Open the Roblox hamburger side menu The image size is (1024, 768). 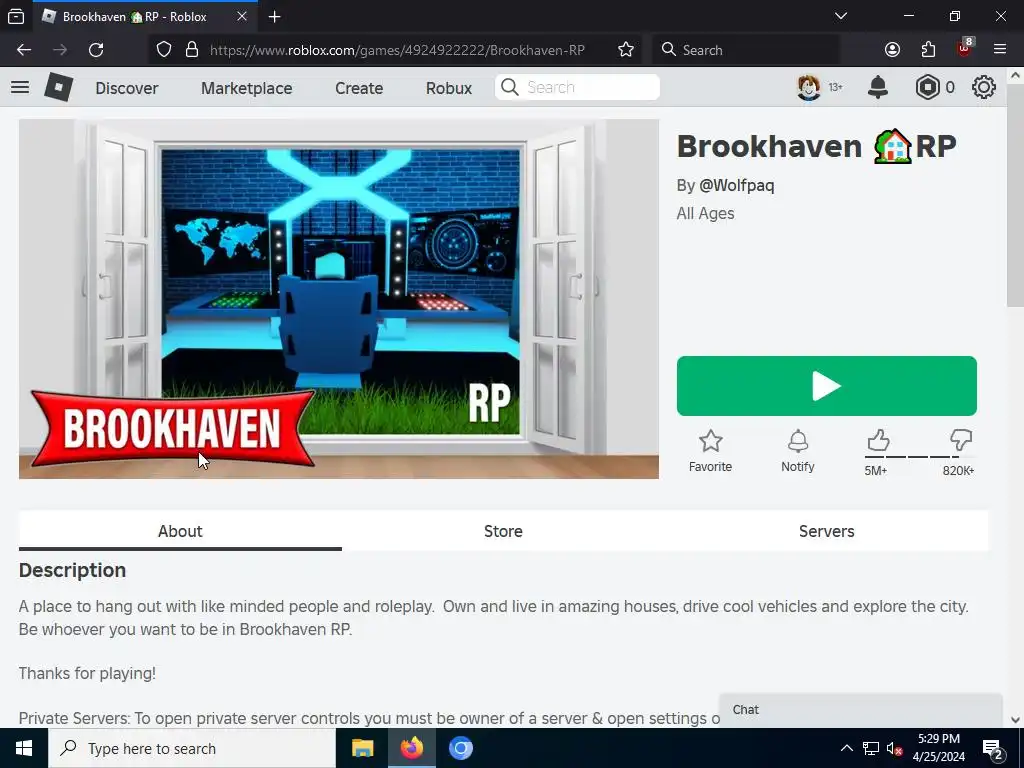coord(20,87)
